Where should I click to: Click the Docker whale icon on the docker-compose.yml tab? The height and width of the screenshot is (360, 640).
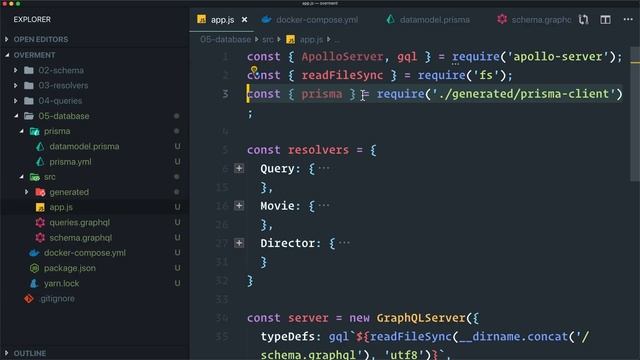266,19
